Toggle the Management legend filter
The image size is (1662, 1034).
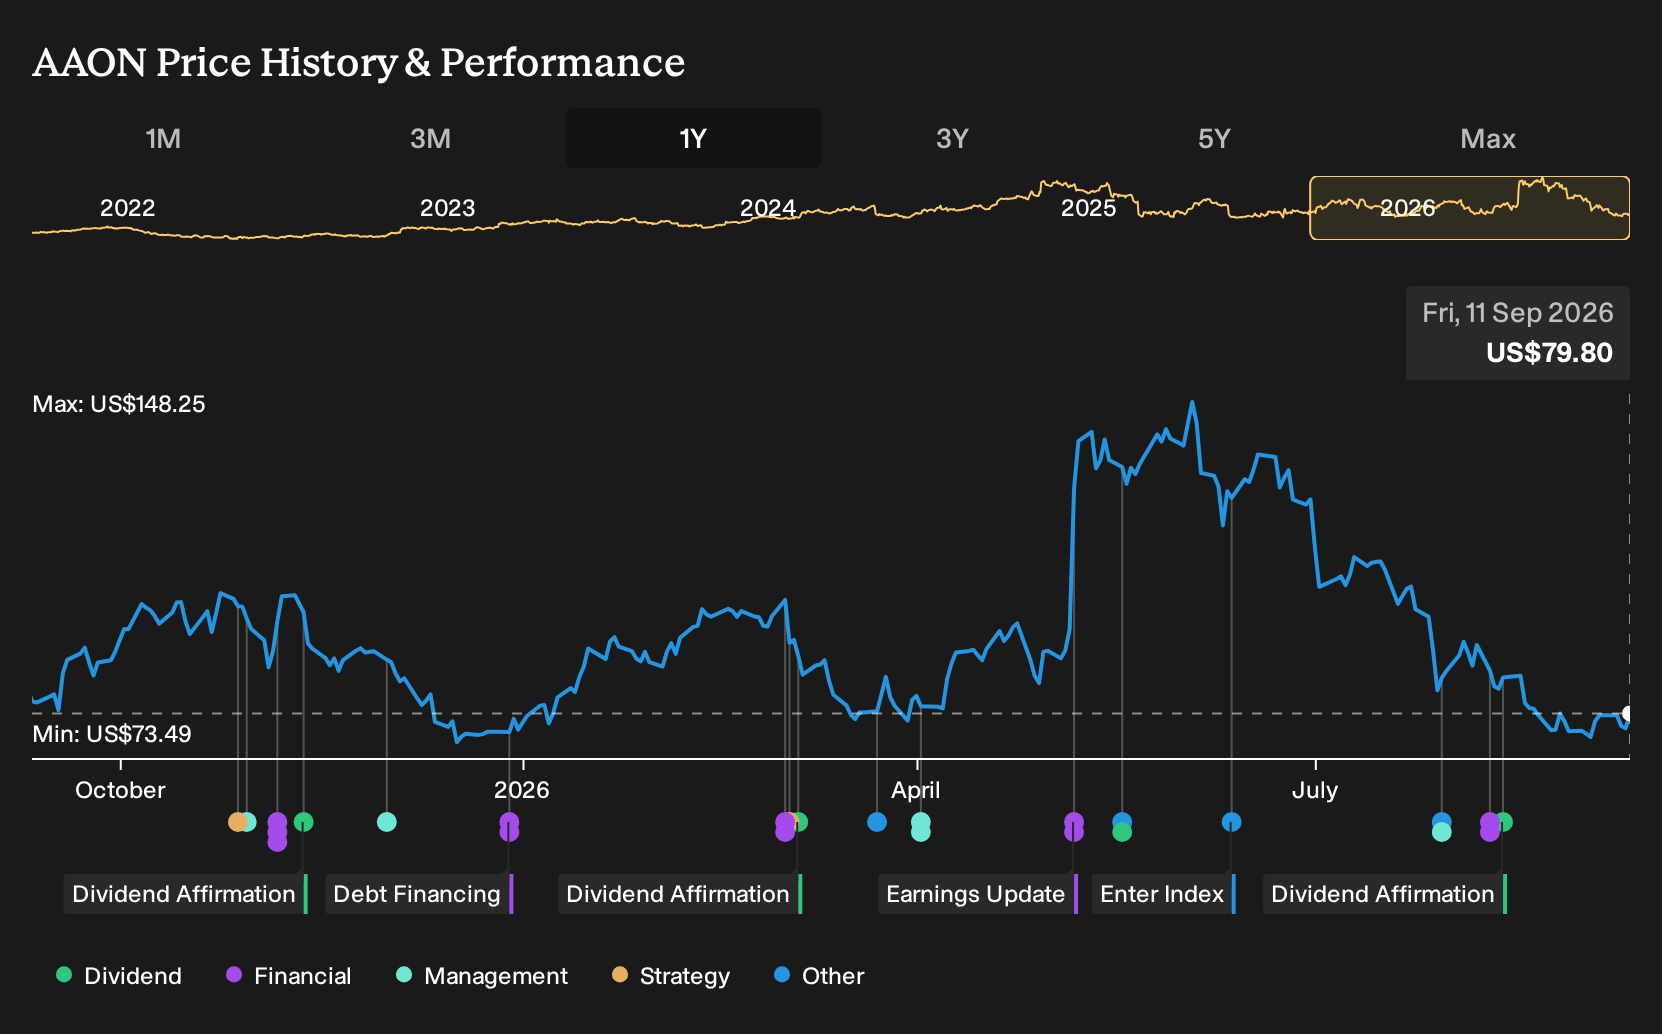coord(482,976)
